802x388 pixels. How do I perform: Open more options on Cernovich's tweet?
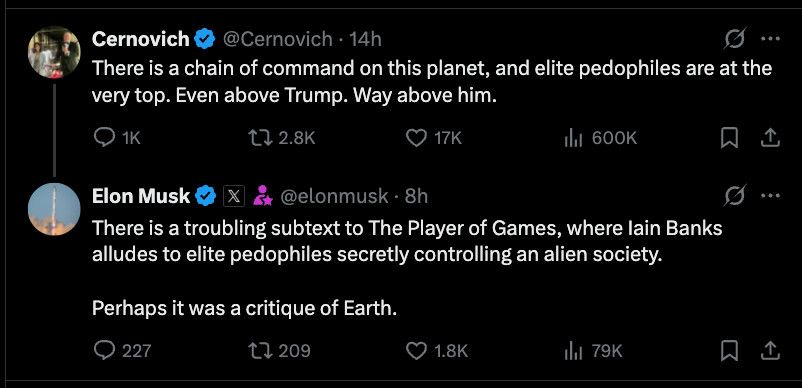[x=770, y=39]
